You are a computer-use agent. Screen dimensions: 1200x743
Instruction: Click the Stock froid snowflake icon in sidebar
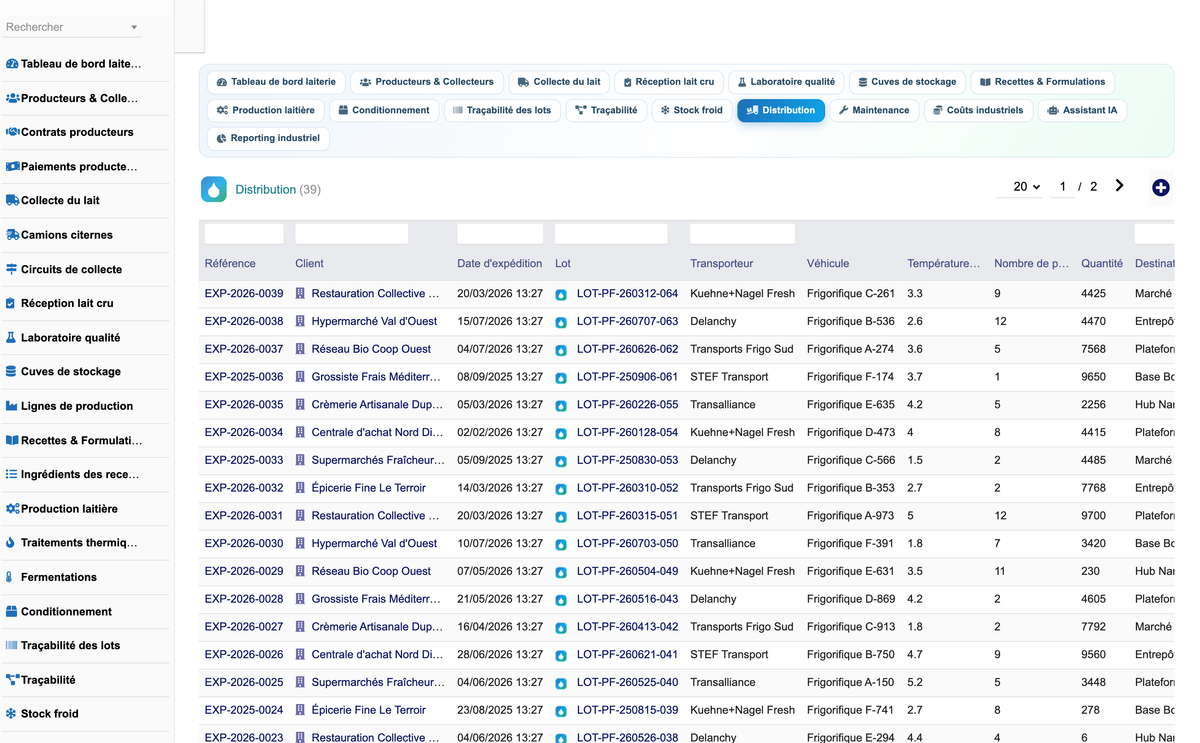(x=12, y=714)
